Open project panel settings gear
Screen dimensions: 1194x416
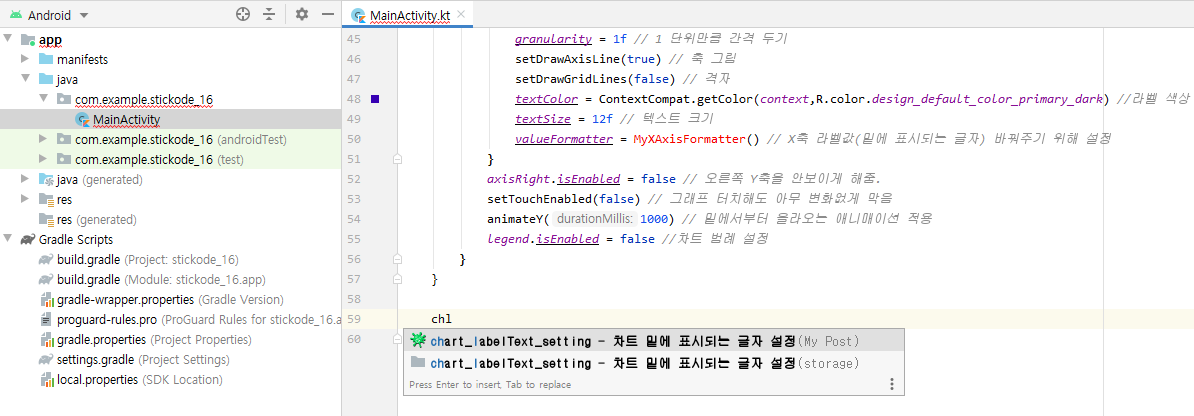[x=302, y=14]
